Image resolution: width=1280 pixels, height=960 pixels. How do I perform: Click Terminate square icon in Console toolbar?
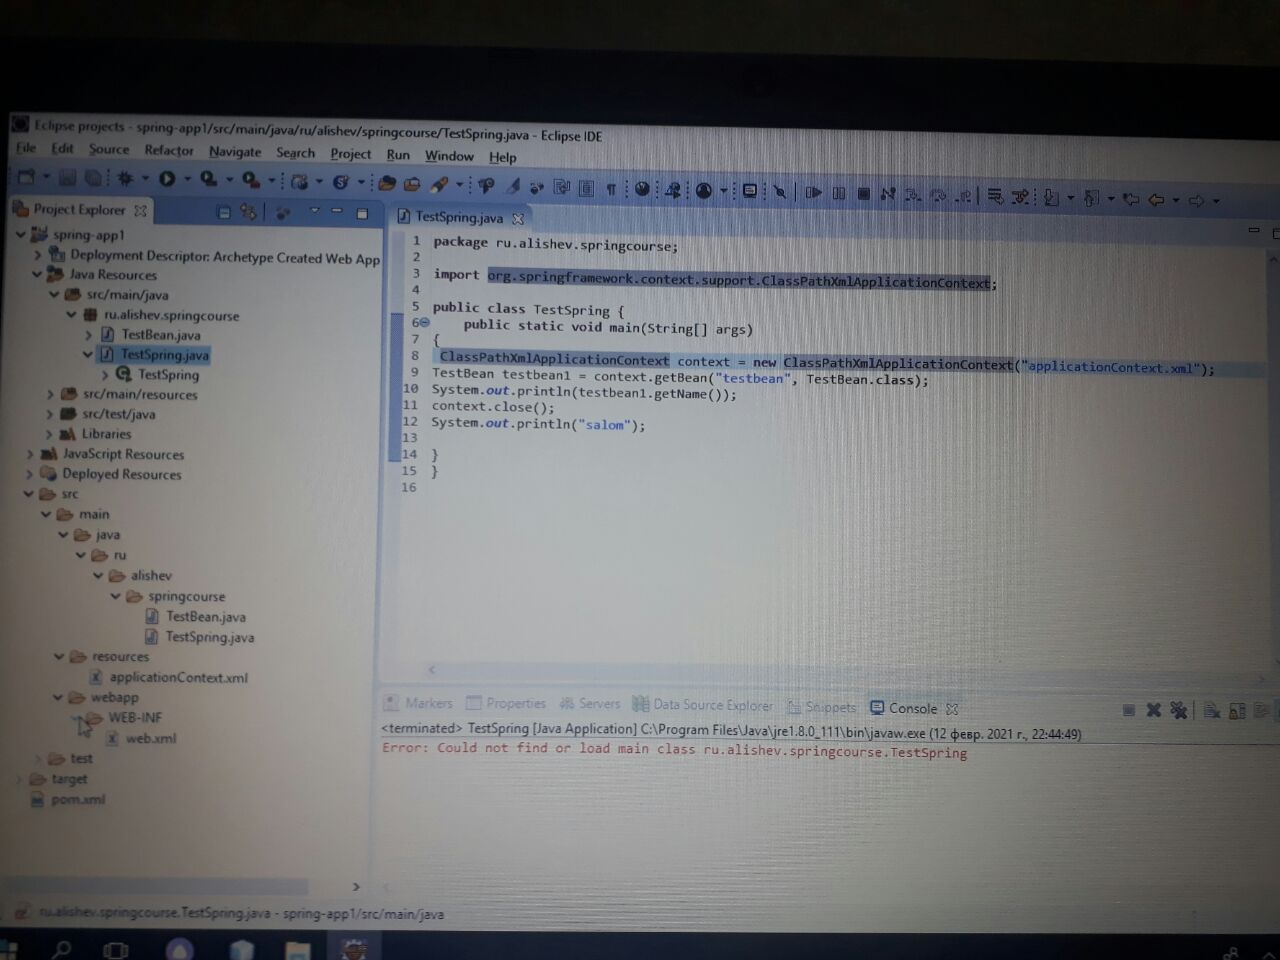point(1128,709)
